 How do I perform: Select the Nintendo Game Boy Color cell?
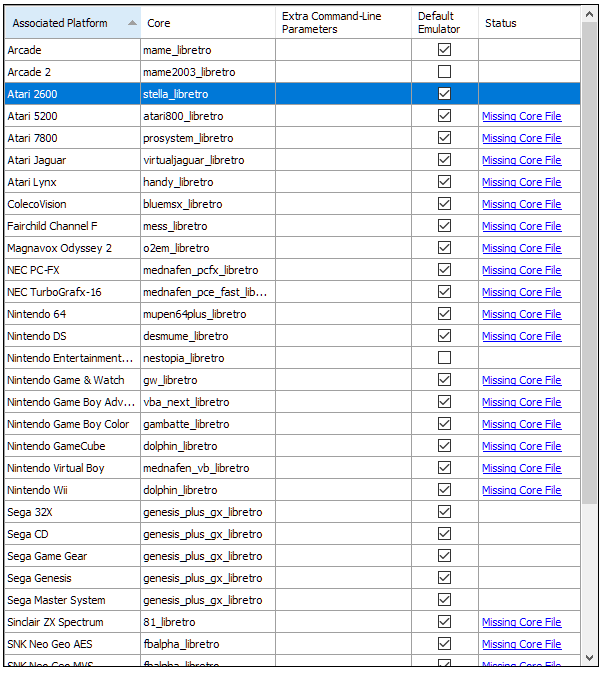(x=73, y=424)
